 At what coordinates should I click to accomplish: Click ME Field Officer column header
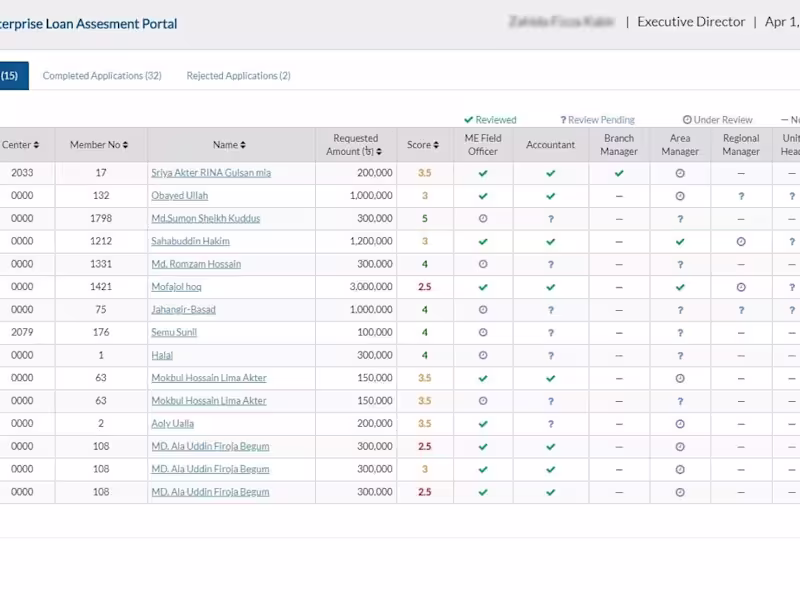483,145
